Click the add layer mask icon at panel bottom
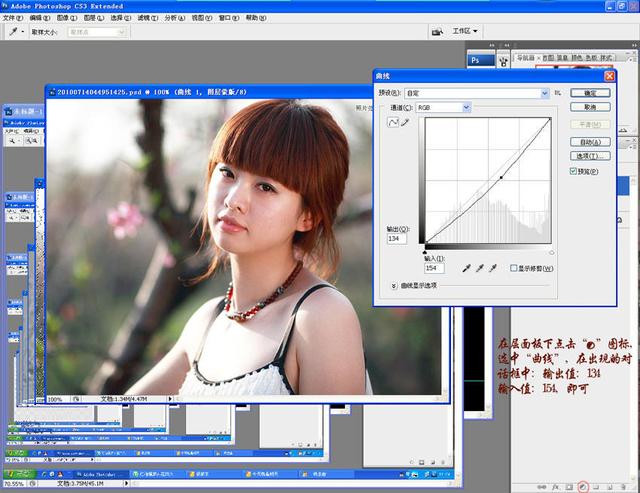This screenshot has width=640, height=493. [x=569, y=487]
